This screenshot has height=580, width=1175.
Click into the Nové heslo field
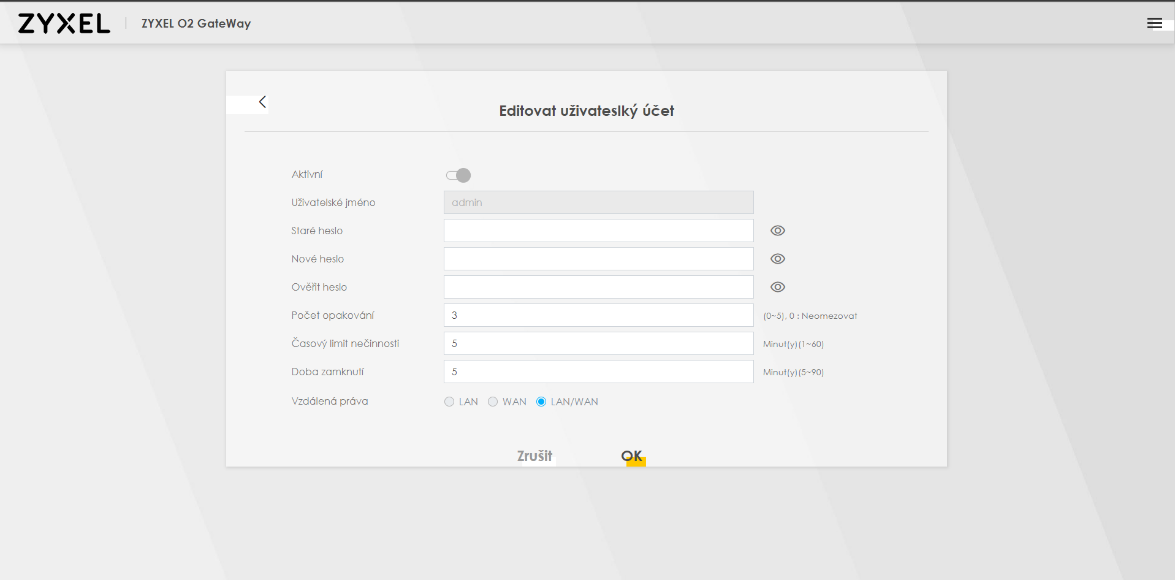598,259
